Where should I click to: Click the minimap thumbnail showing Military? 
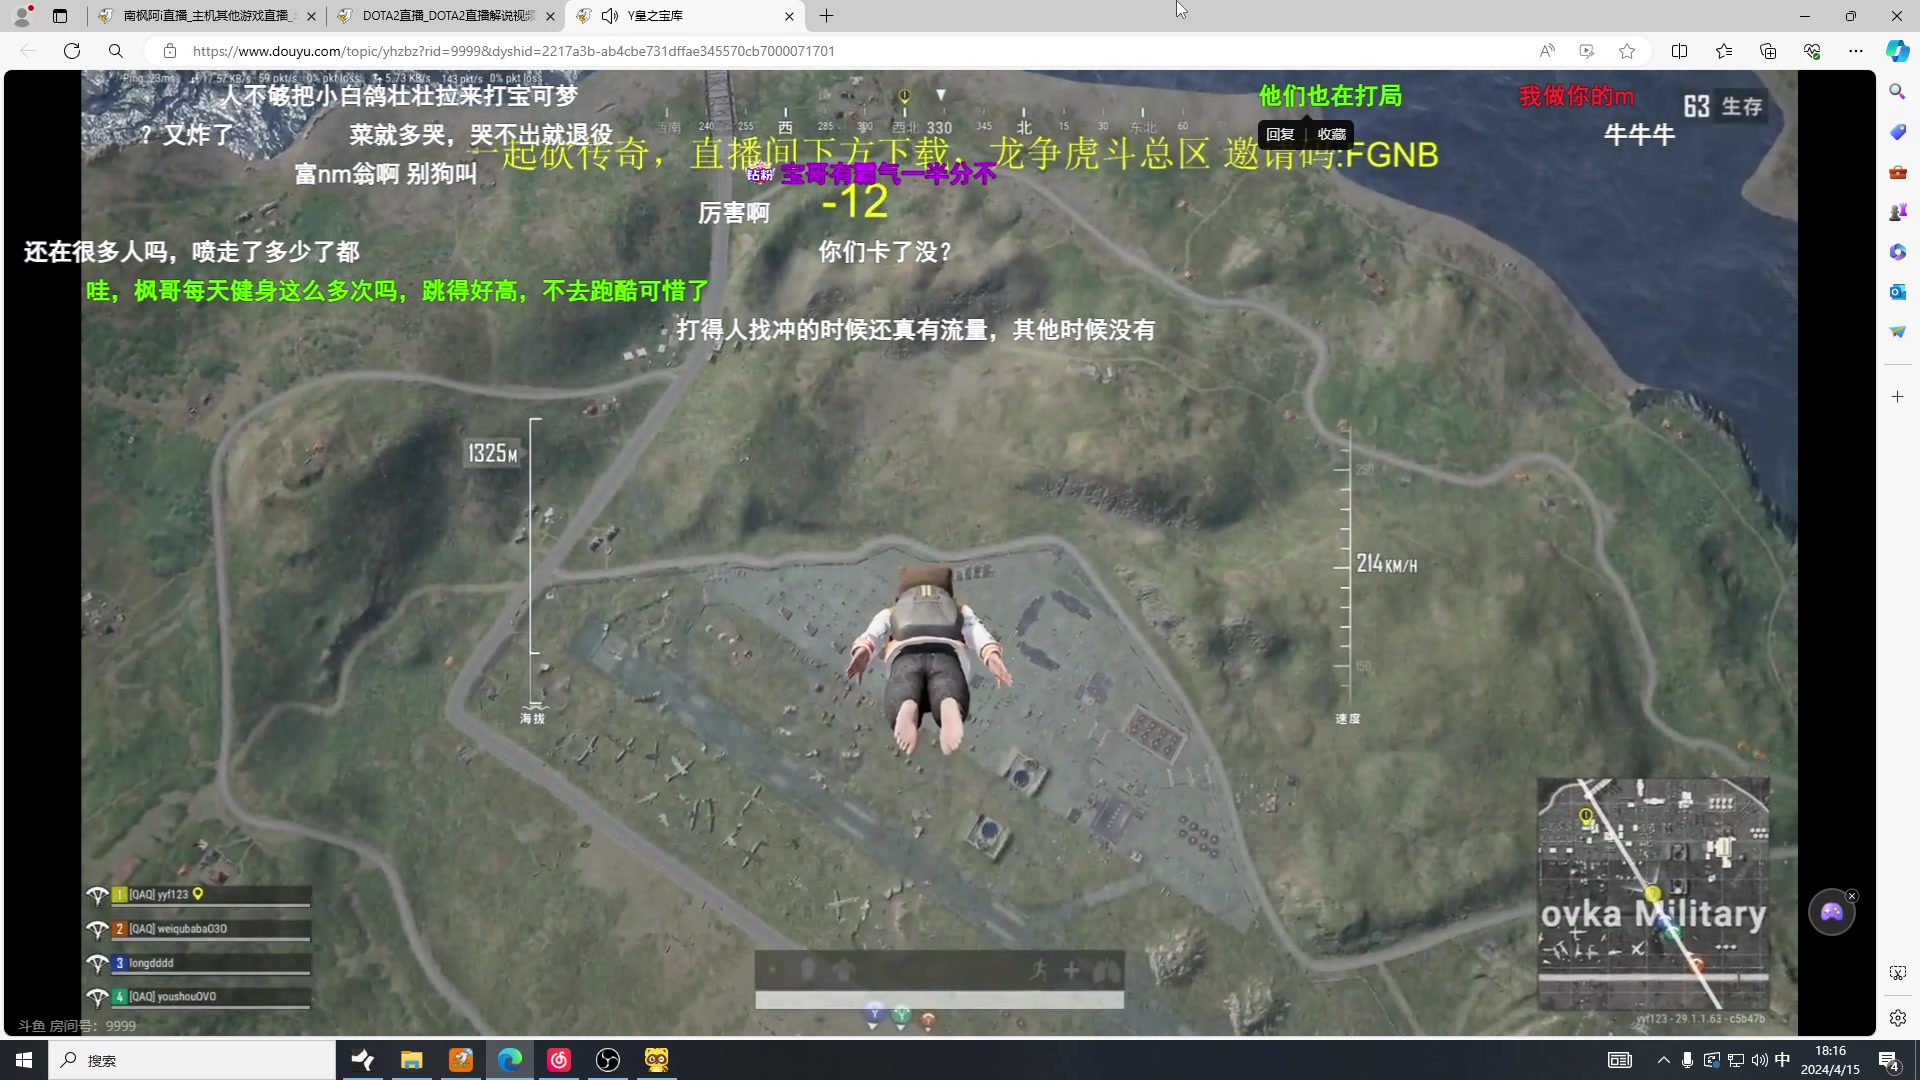1653,895
